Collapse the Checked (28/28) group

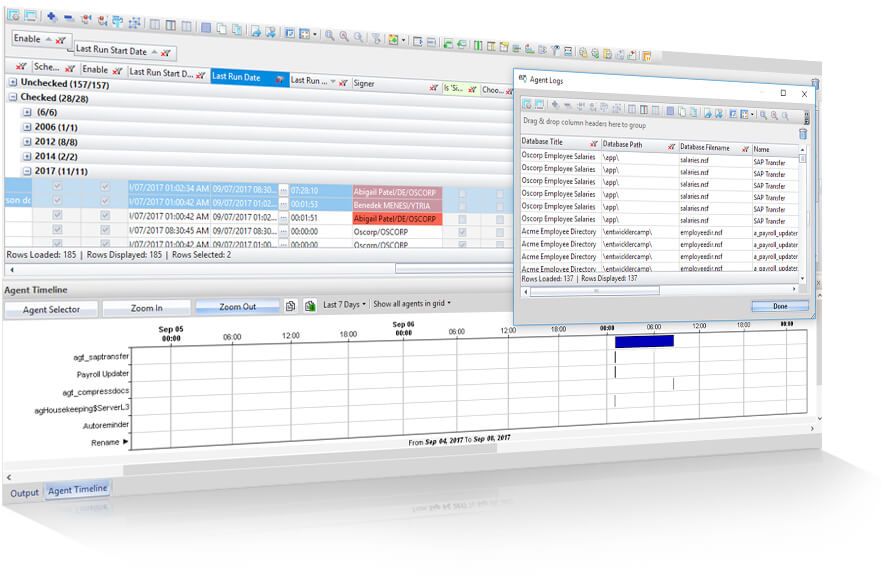tap(13, 97)
